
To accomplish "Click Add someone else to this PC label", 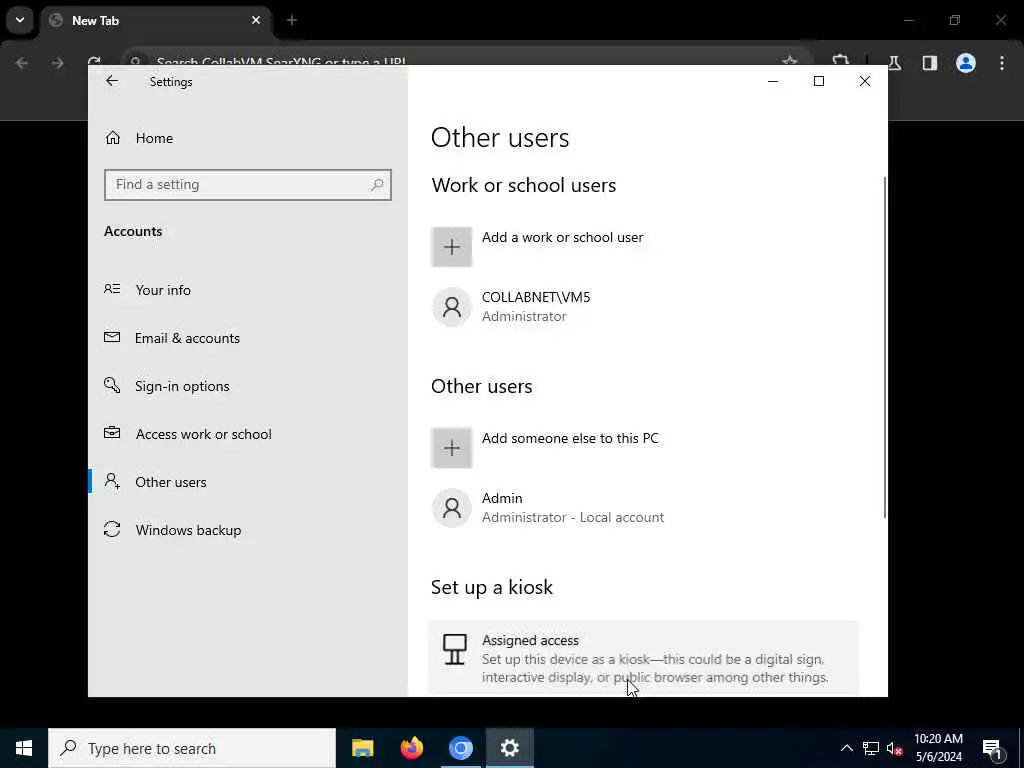I will pos(570,439).
